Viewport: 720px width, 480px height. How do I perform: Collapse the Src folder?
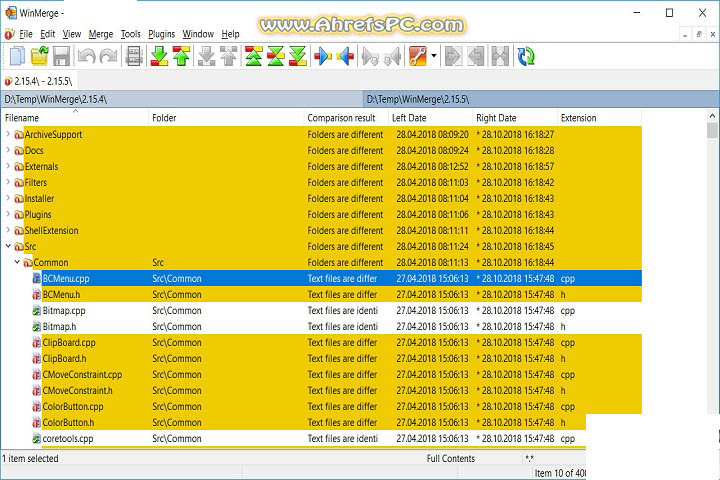(x=8, y=246)
